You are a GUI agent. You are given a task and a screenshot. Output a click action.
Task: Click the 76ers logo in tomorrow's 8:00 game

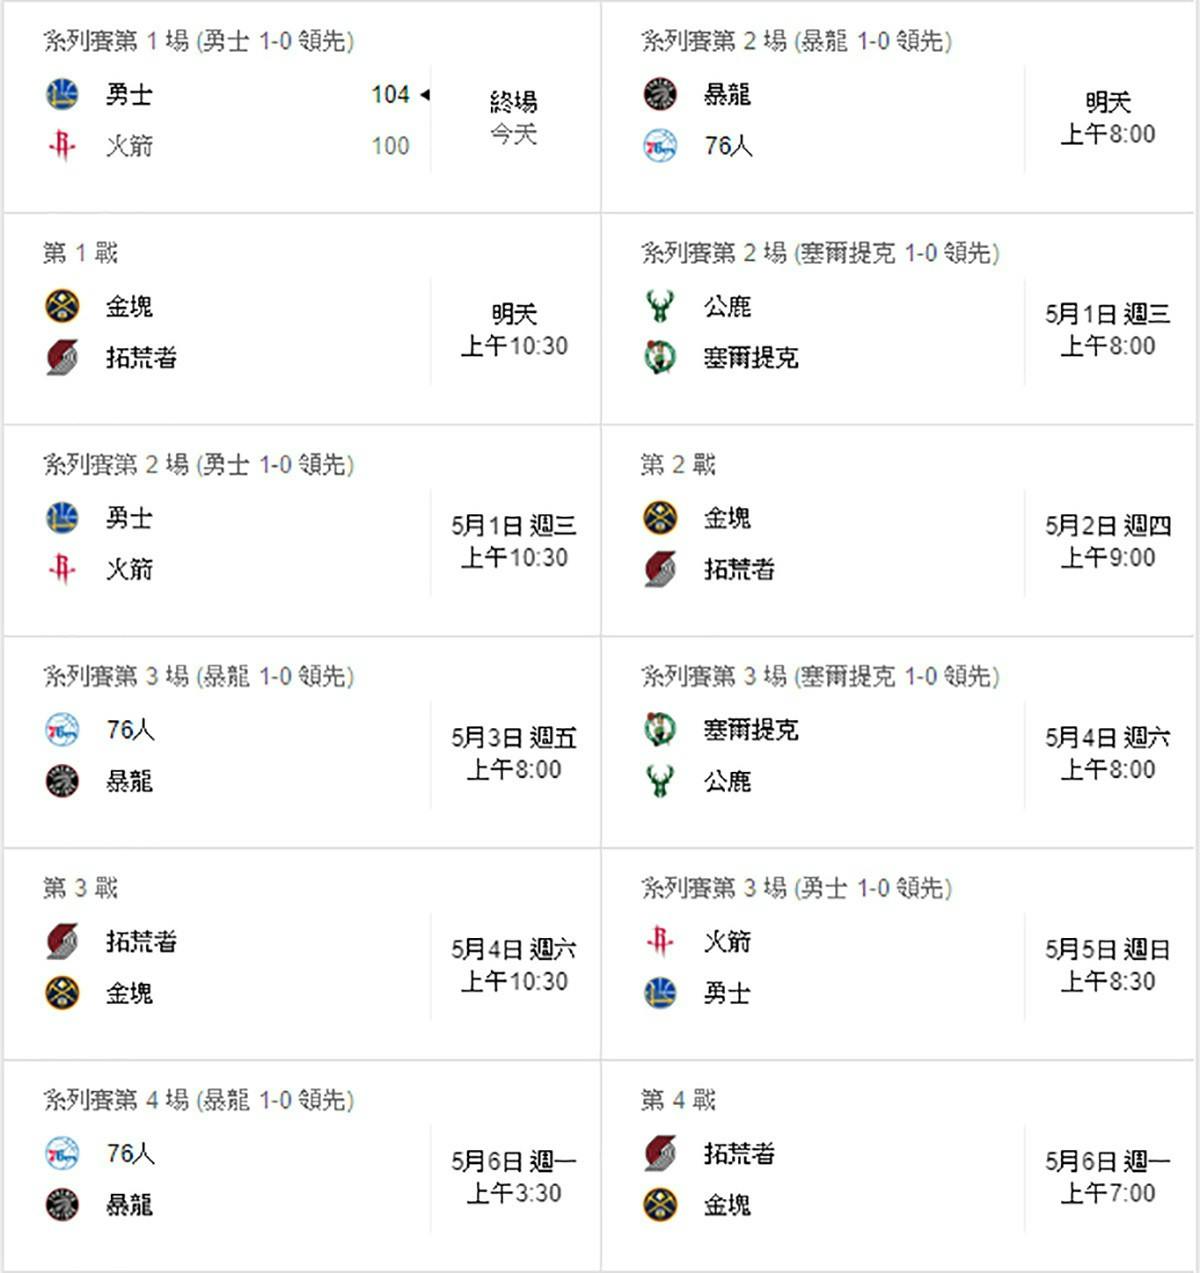(660, 146)
